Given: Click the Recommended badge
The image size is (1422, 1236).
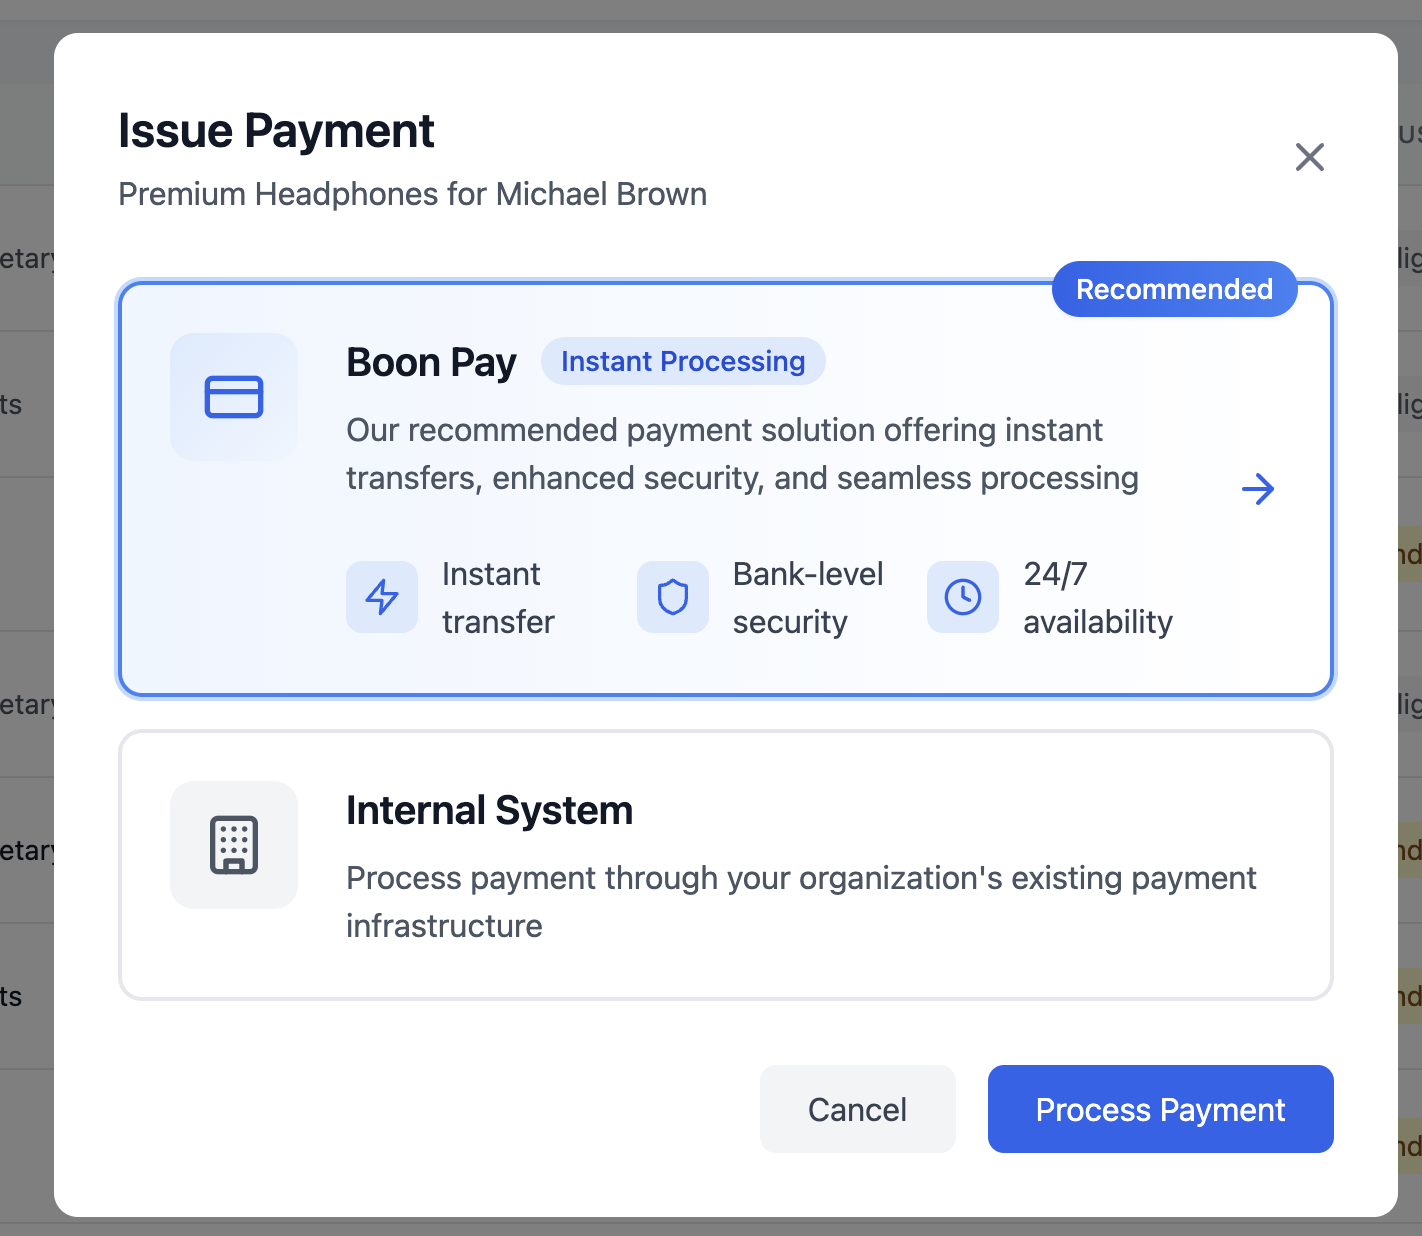Looking at the screenshot, I should point(1175,289).
